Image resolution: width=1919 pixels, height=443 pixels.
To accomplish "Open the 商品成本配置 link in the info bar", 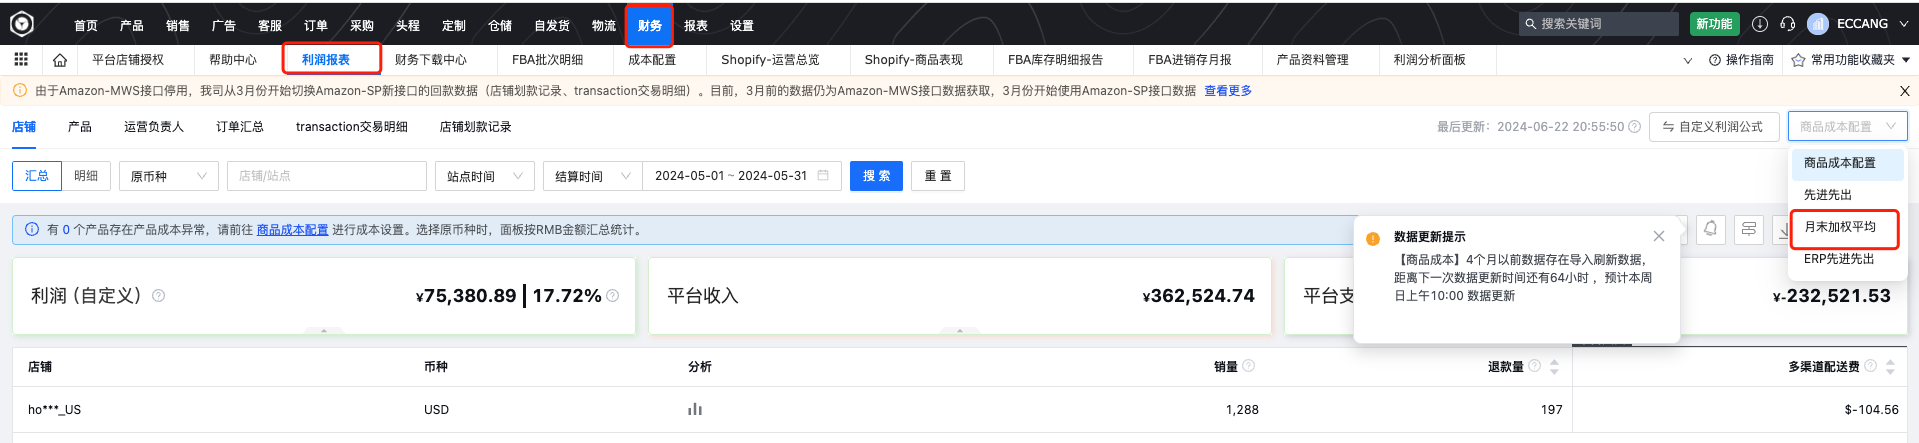I will click(x=292, y=230).
